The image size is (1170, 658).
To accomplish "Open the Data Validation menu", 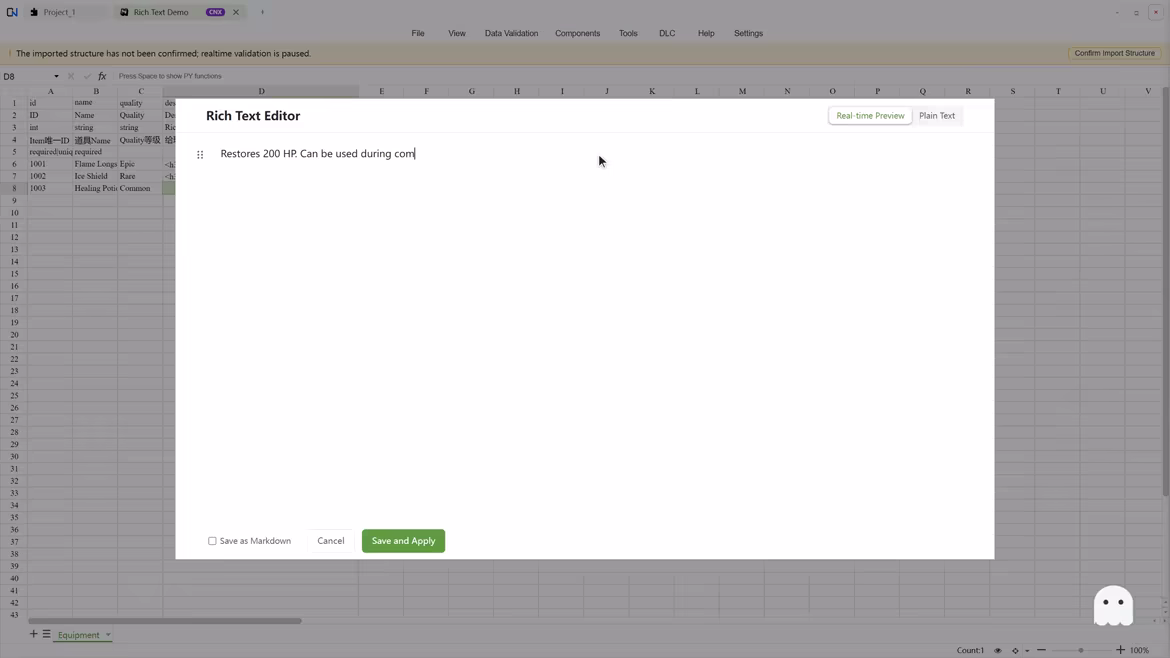I will click(511, 34).
